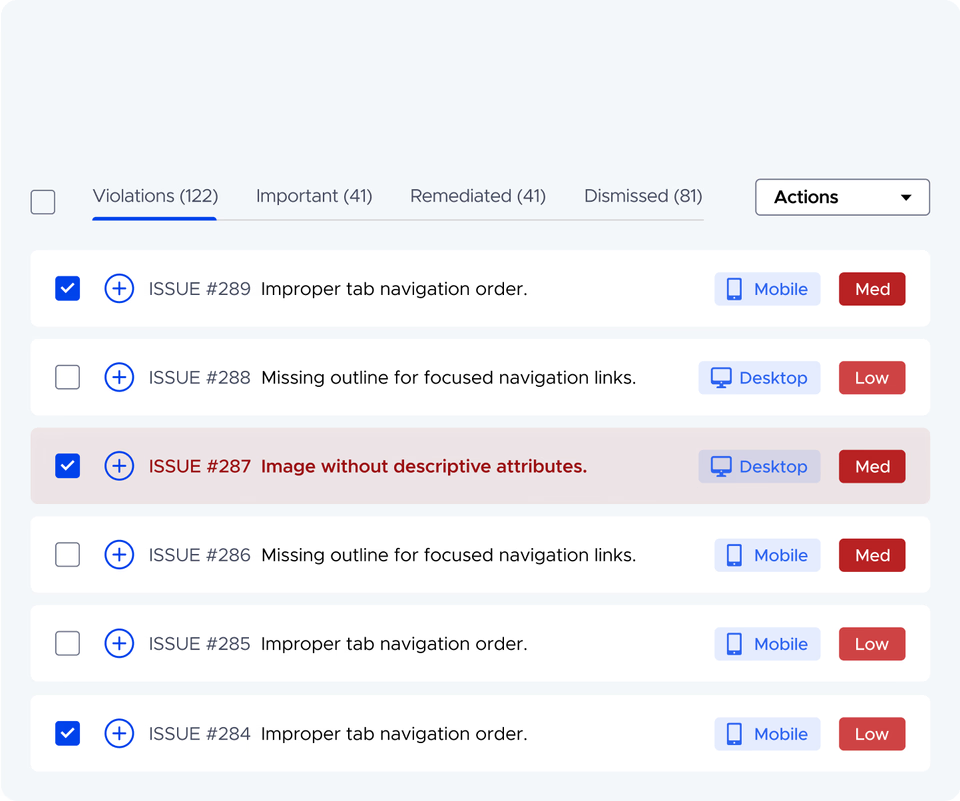This screenshot has height=801, width=960.
Task: Toggle the select-all checkbox by the tabs
Action: [x=43, y=202]
